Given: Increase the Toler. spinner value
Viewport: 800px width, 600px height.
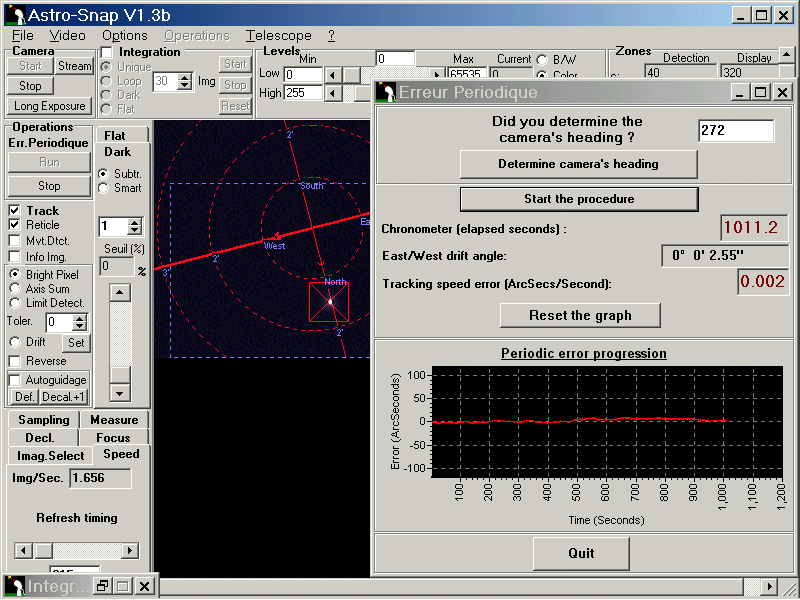Looking at the screenshot, I should tap(81, 318).
